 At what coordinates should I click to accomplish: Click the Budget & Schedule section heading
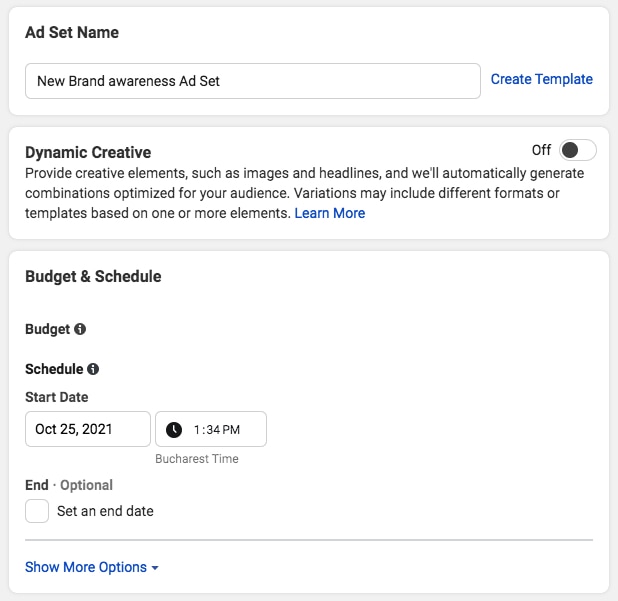pyautogui.click(x=93, y=276)
